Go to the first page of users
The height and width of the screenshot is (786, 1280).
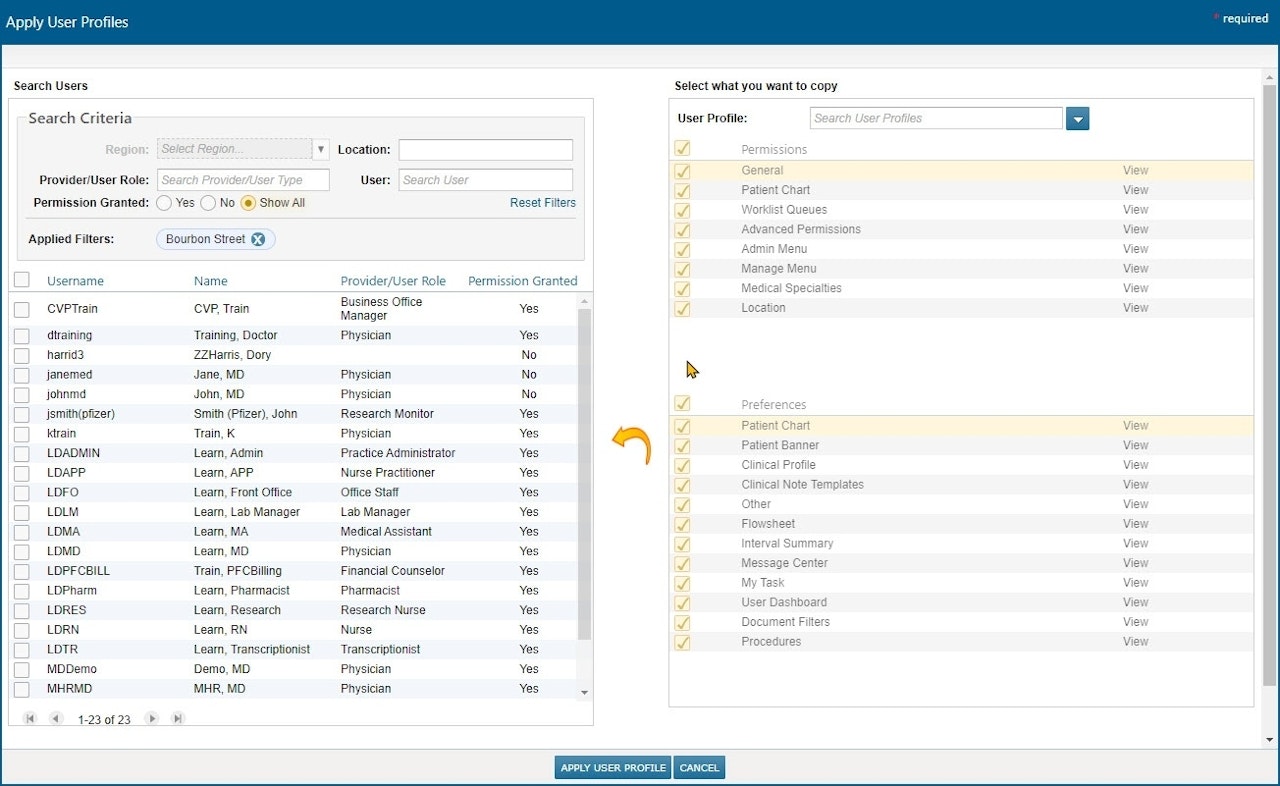tap(30, 718)
